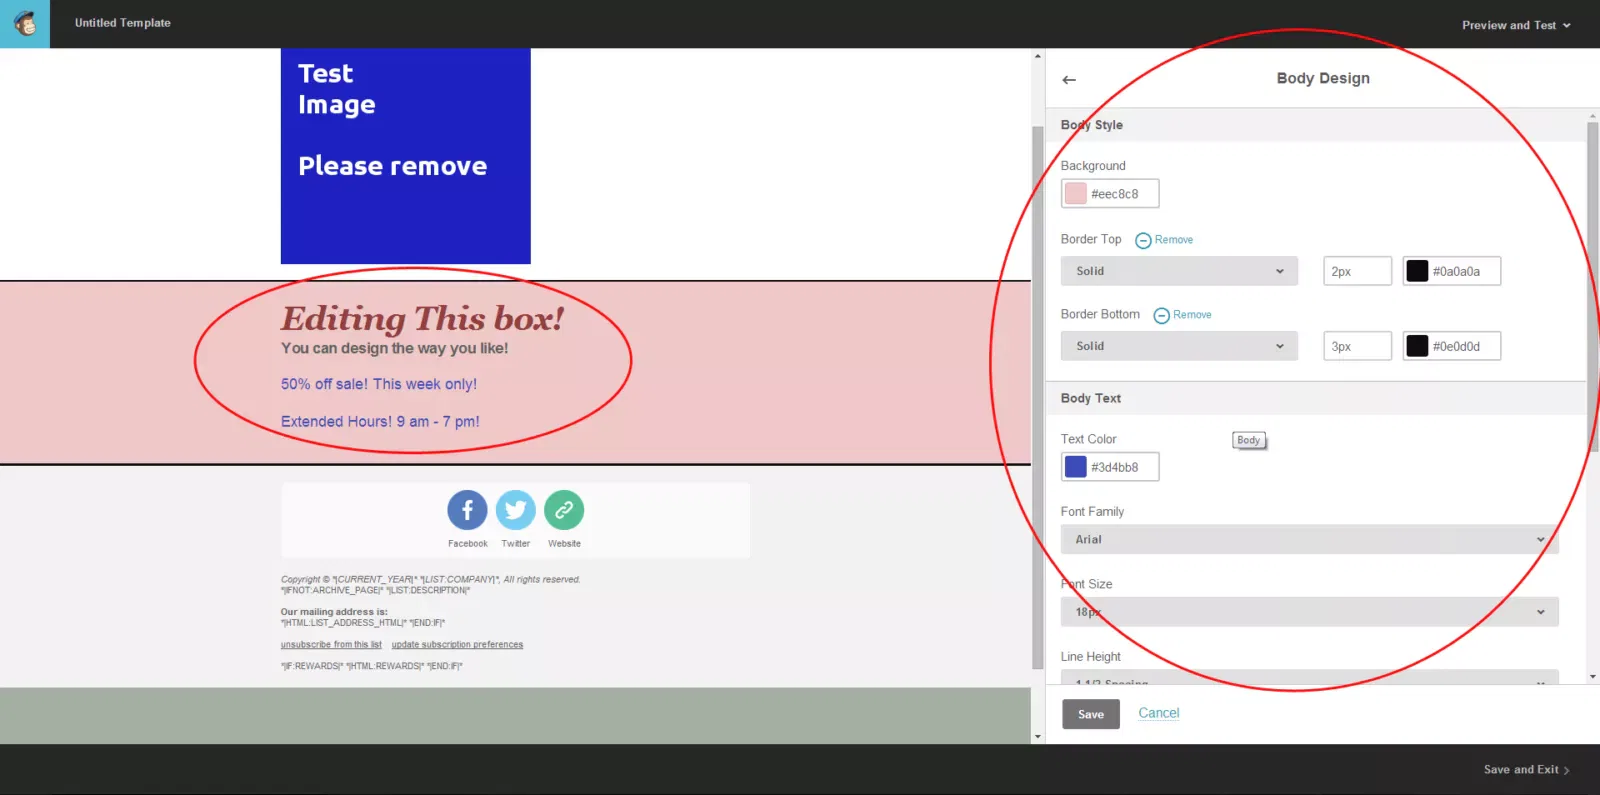Image resolution: width=1600 pixels, height=795 pixels.
Task: Expand the Border Top style dropdown
Action: tap(1179, 271)
